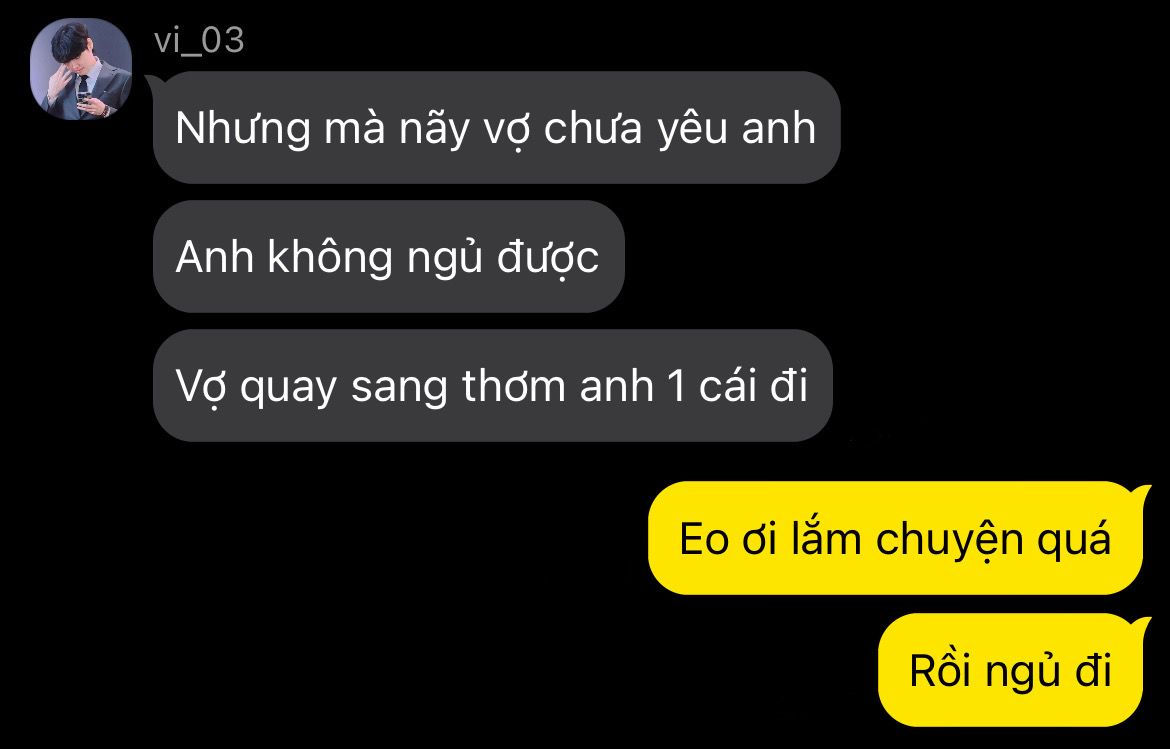Open vi_03's profile picture avatar
Screen dimensions: 1170x749
click(x=81, y=69)
